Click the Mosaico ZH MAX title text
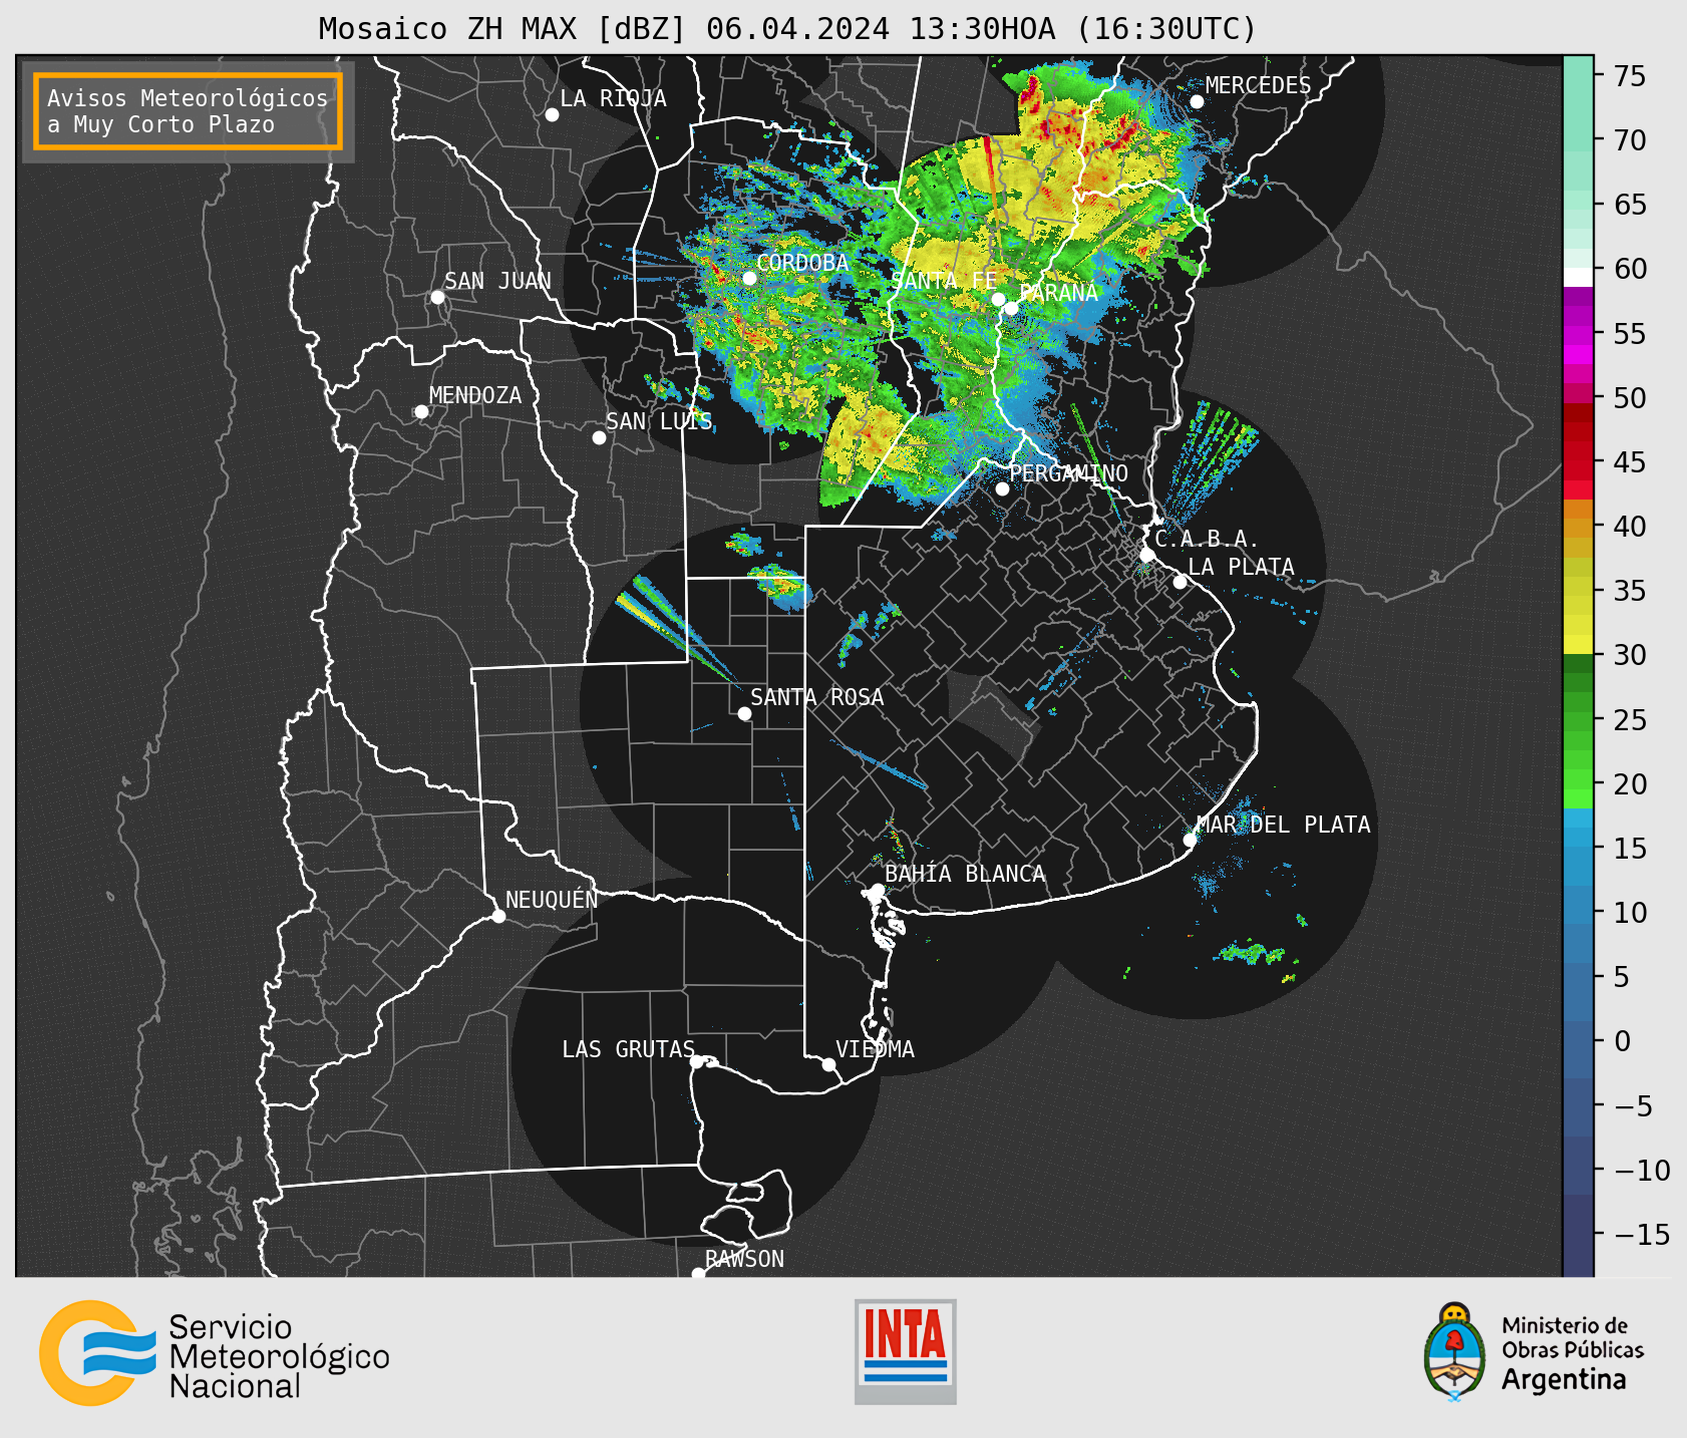 pyautogui.click(x=787, y=28)
